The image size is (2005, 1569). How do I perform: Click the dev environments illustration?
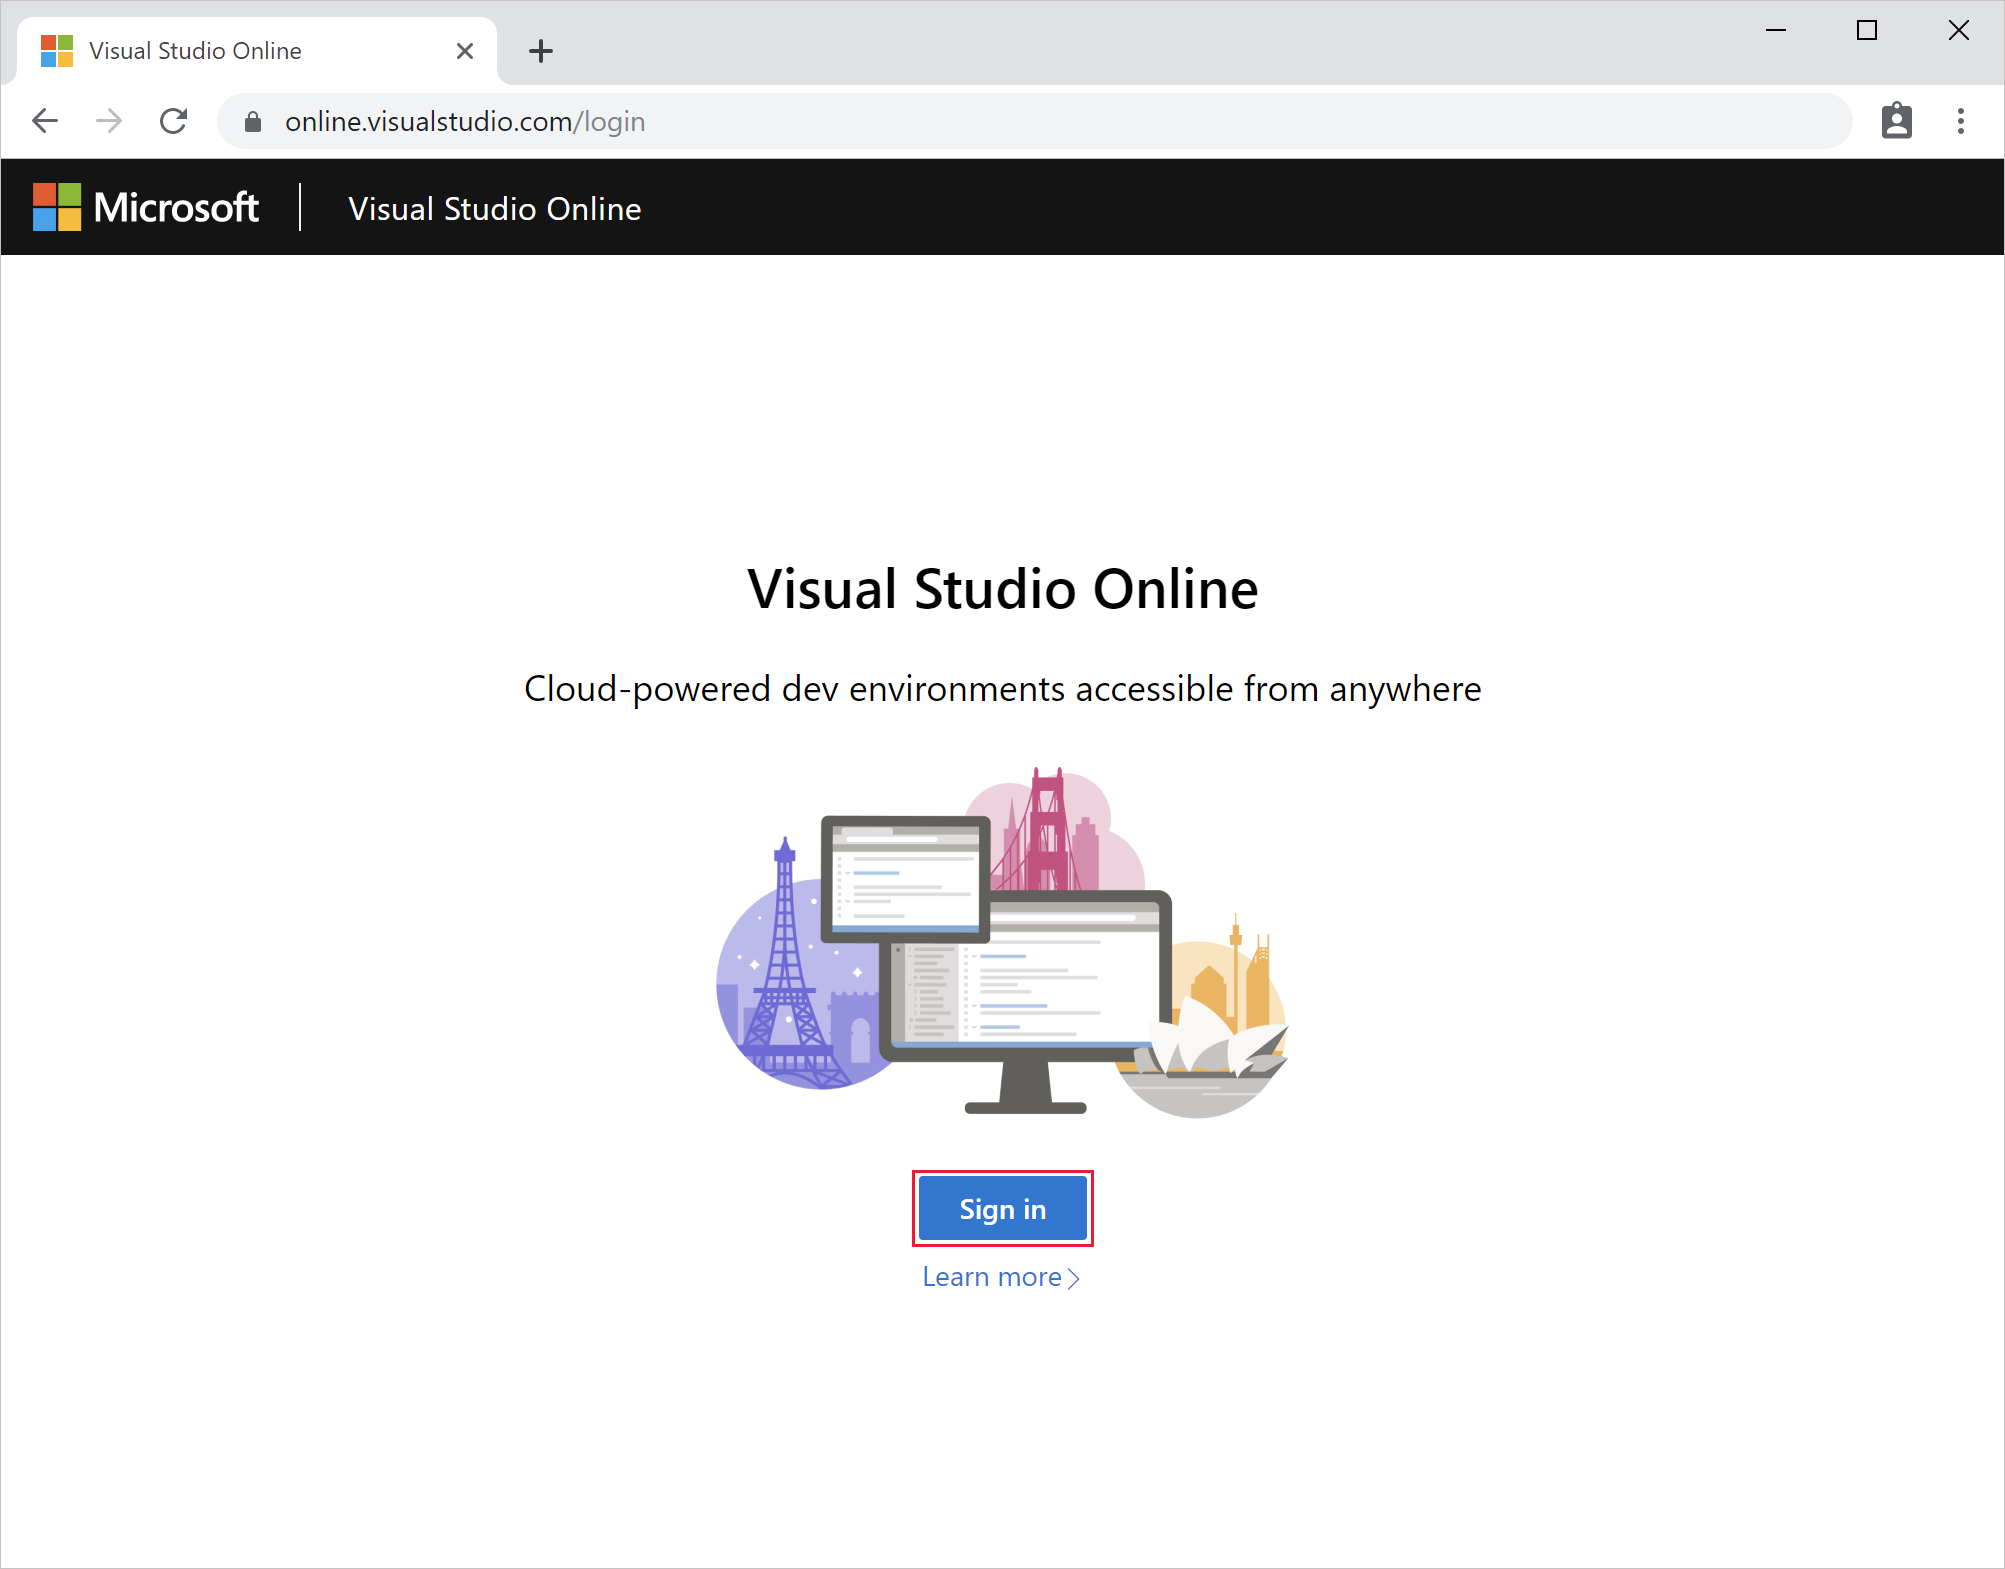(x=1002, y=950)
